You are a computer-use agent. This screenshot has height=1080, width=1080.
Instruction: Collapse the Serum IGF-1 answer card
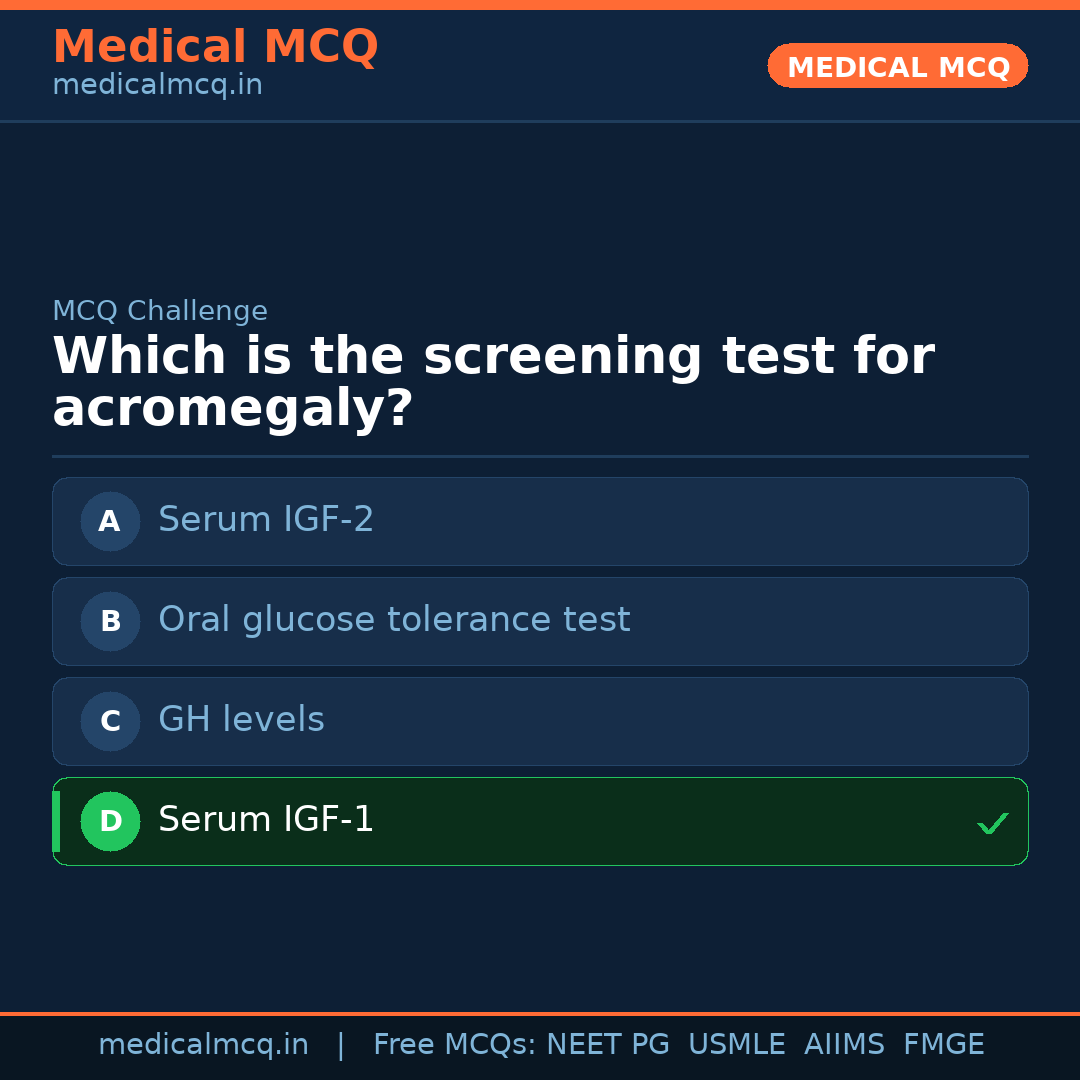(540, 821)
